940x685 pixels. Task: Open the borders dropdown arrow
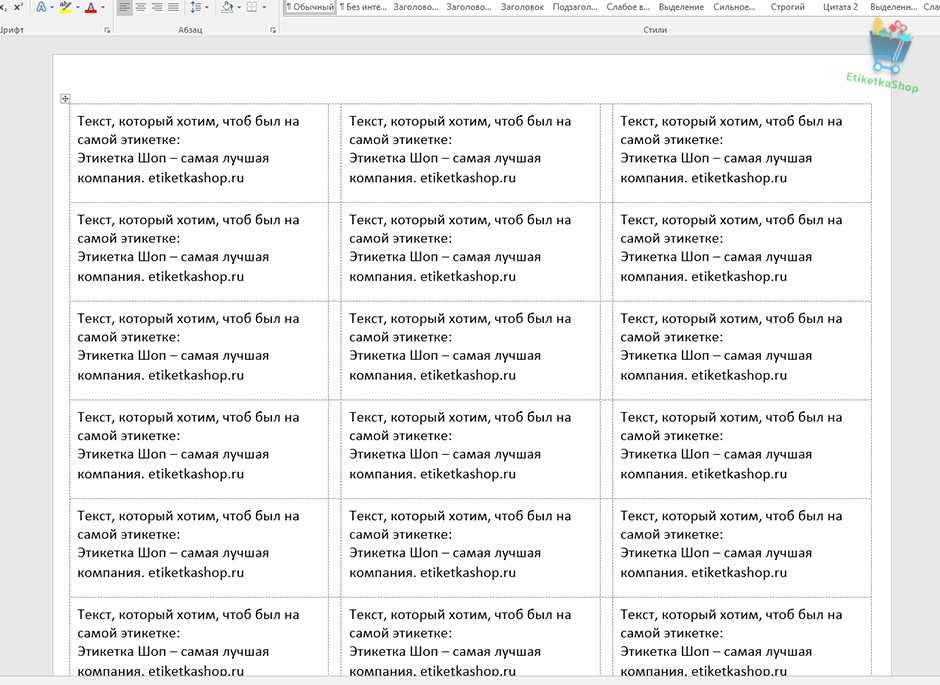[x=264, y=7]
